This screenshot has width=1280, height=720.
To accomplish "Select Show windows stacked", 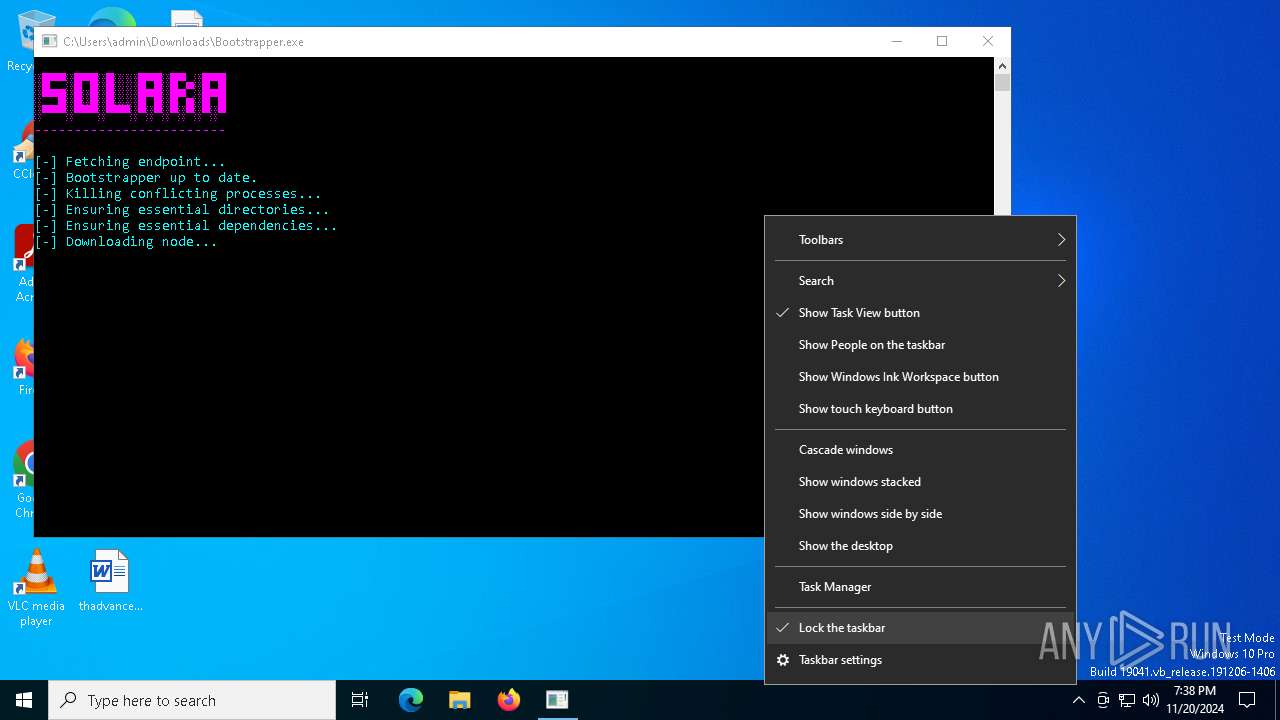I will [x=920, y=482].
